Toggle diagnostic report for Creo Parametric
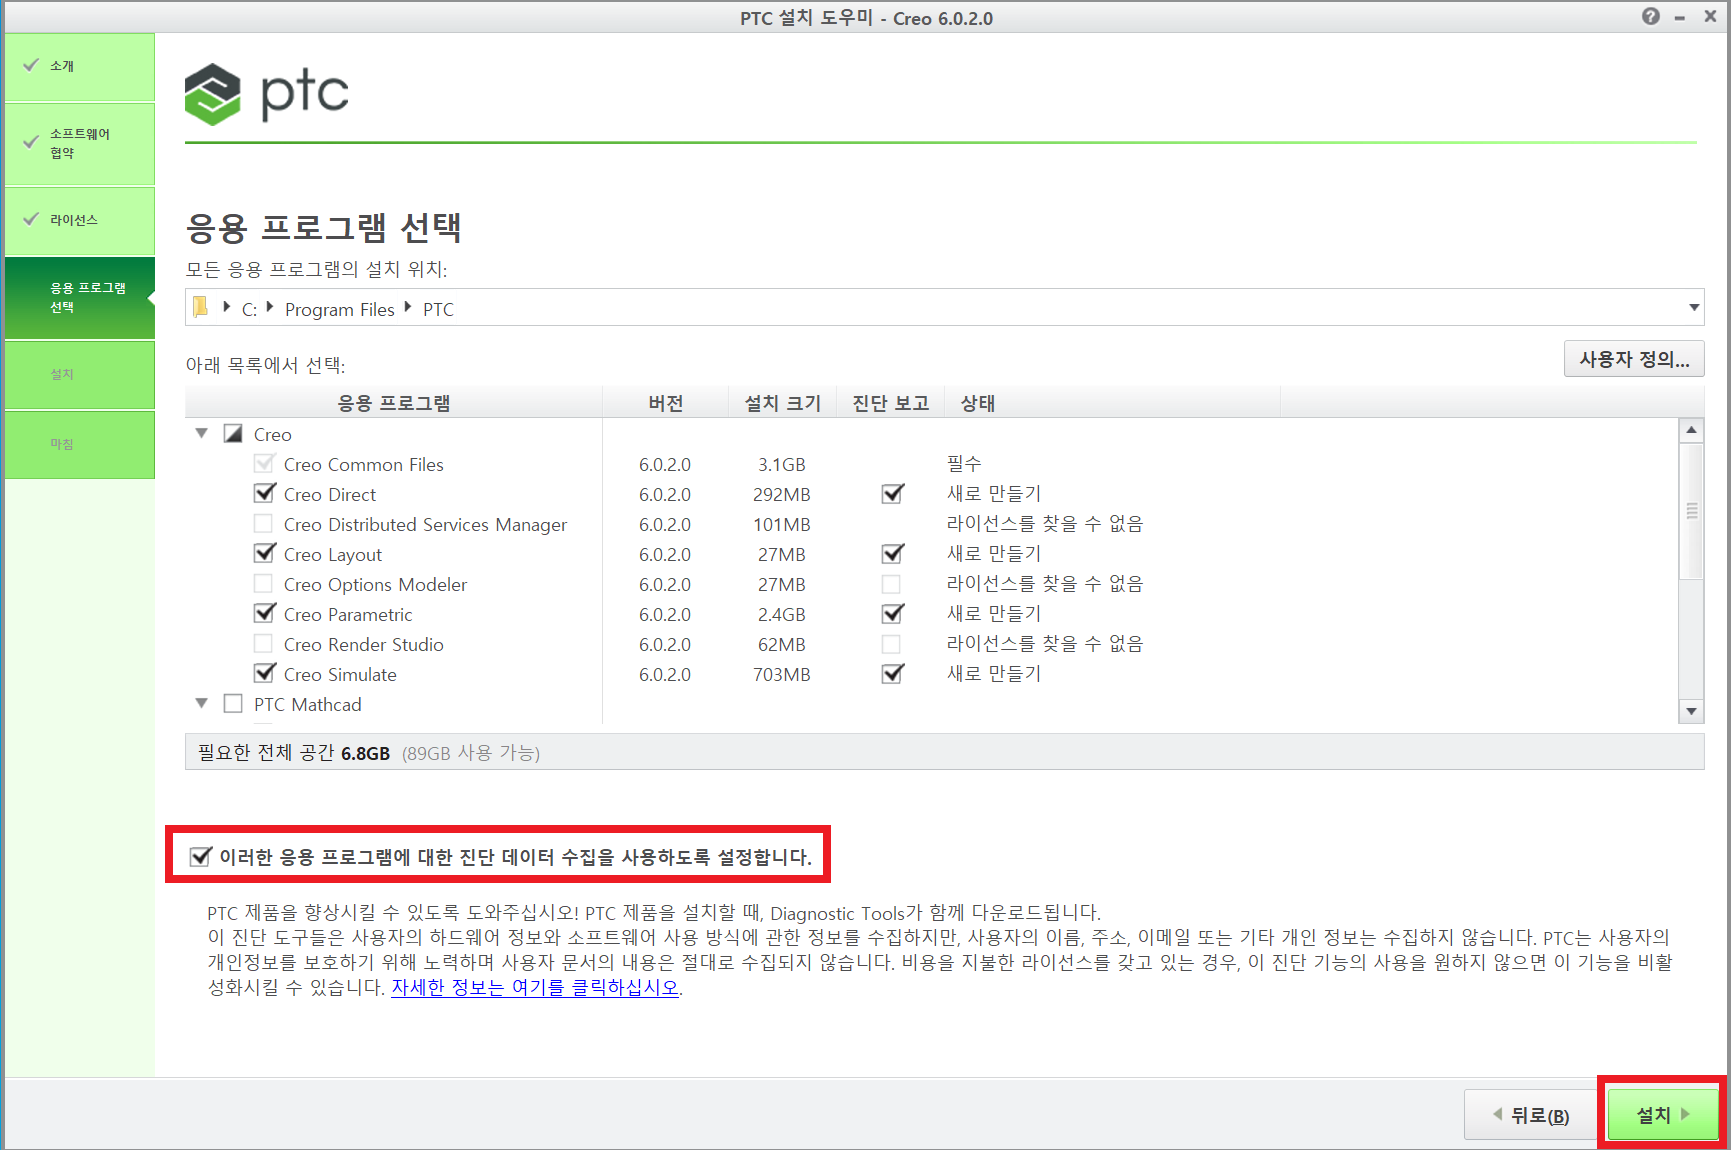Image resolution: width=1731 pixels, height=1150 pixels. 892,613
